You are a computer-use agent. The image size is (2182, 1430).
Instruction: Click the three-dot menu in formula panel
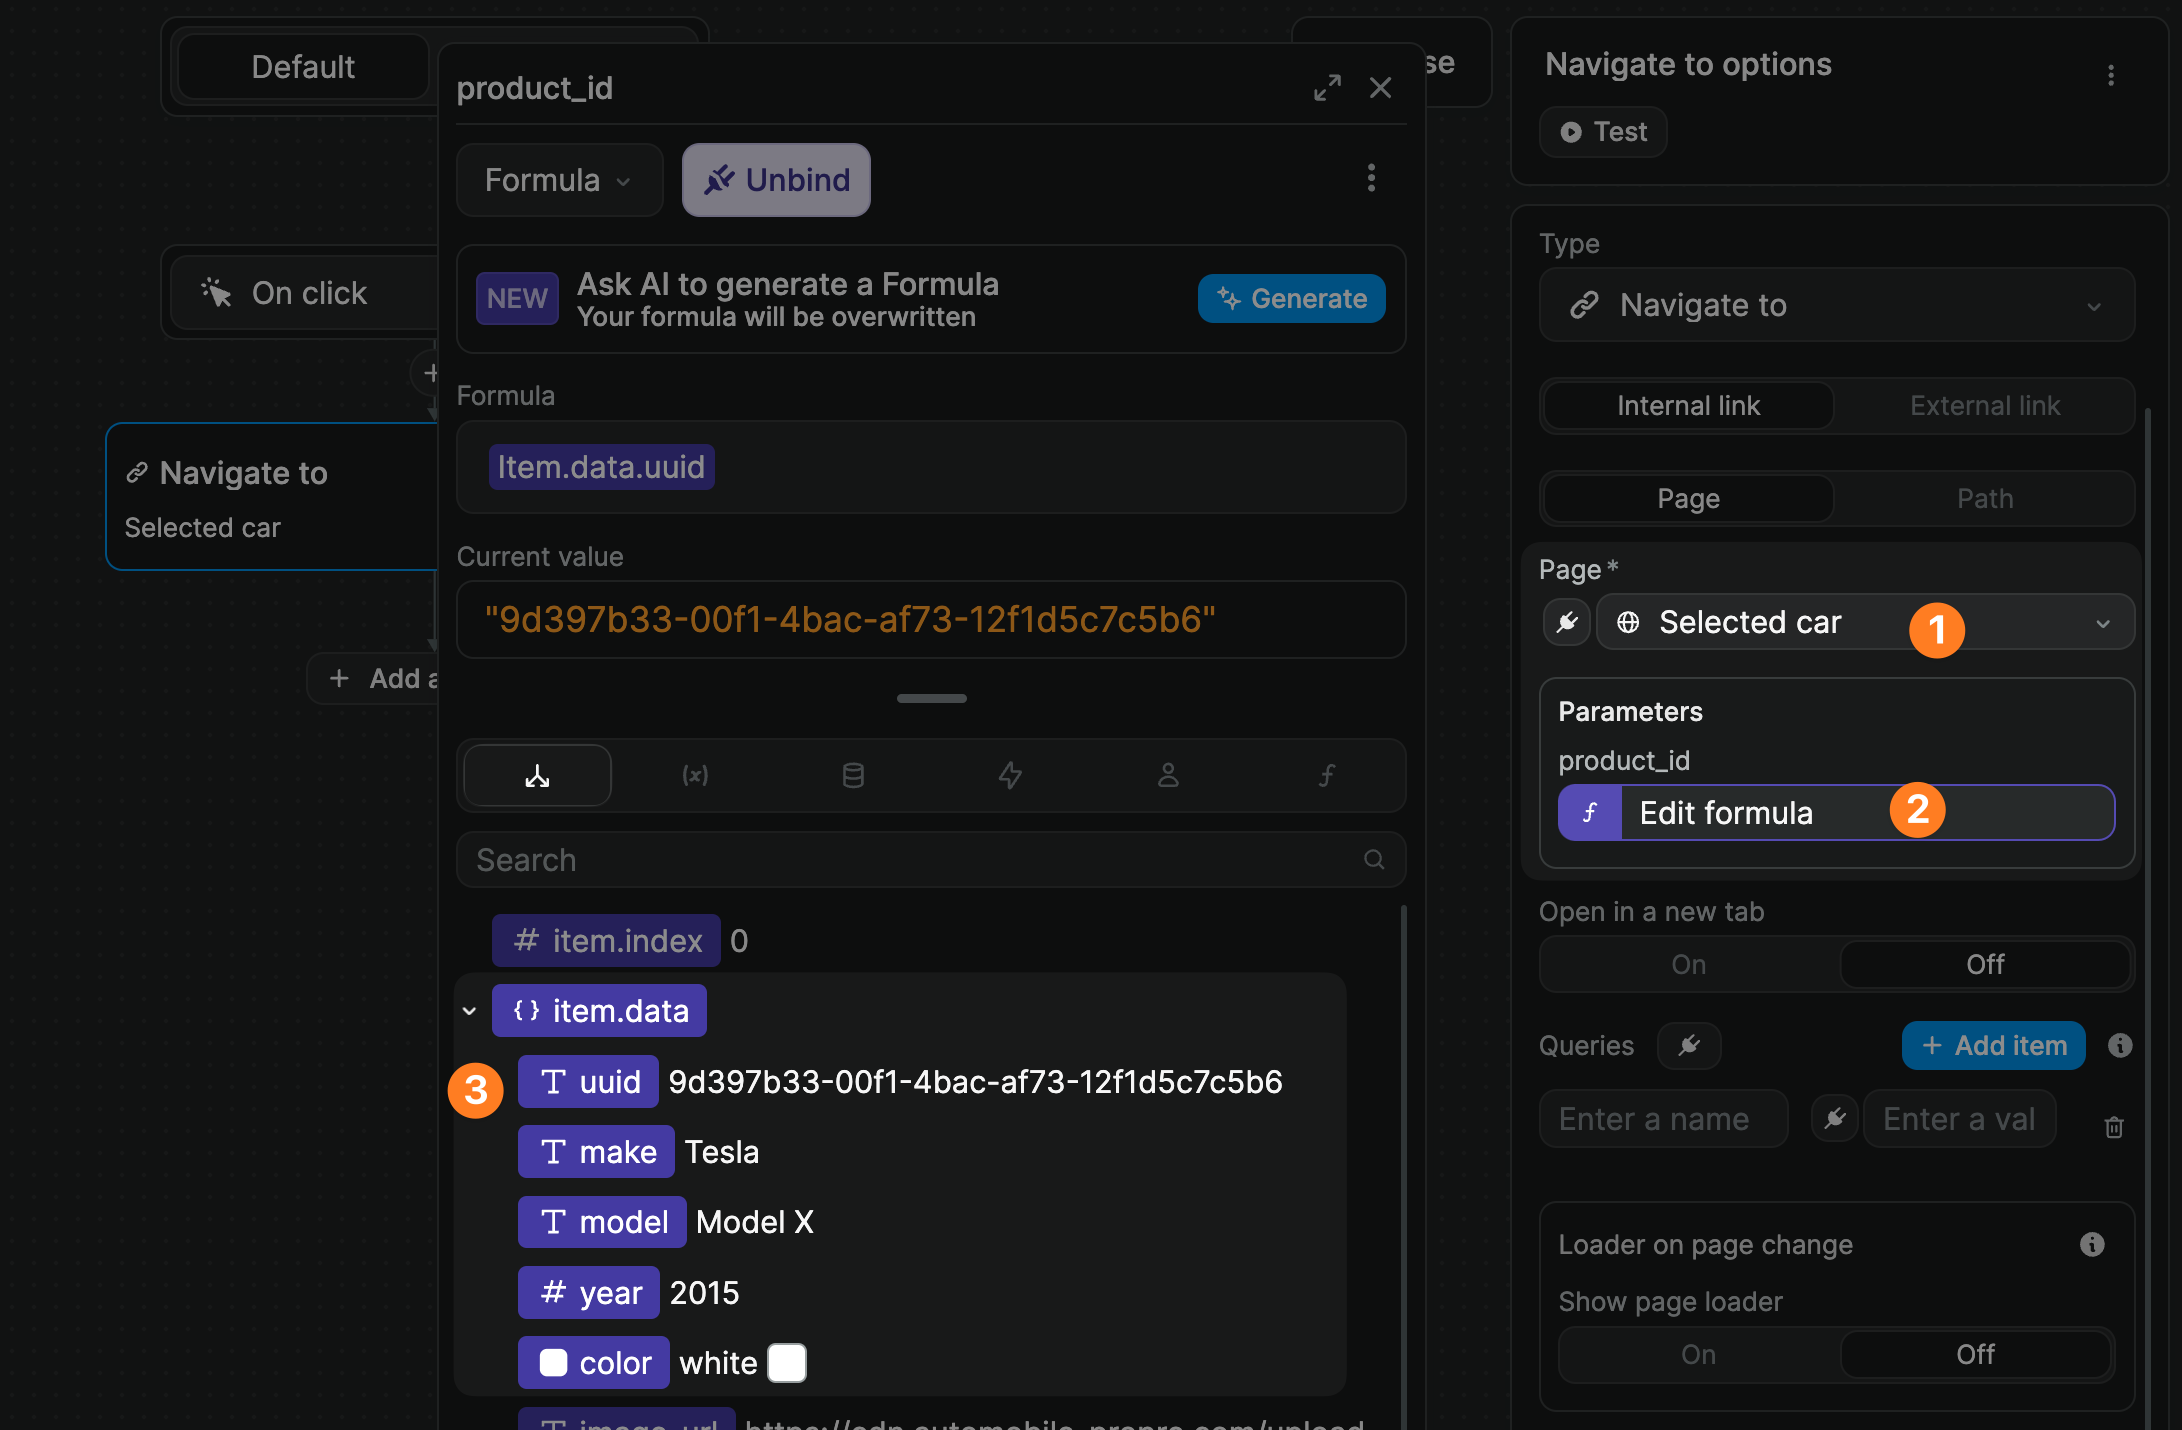click(x=1371, y=177)
